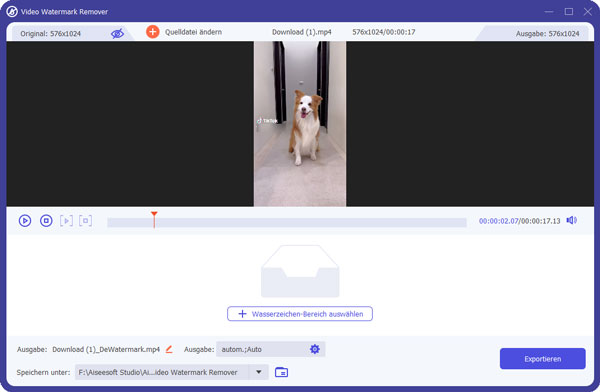Click the Ausgabe: 576x1024 tab label
600x392 pixels.
547,34
